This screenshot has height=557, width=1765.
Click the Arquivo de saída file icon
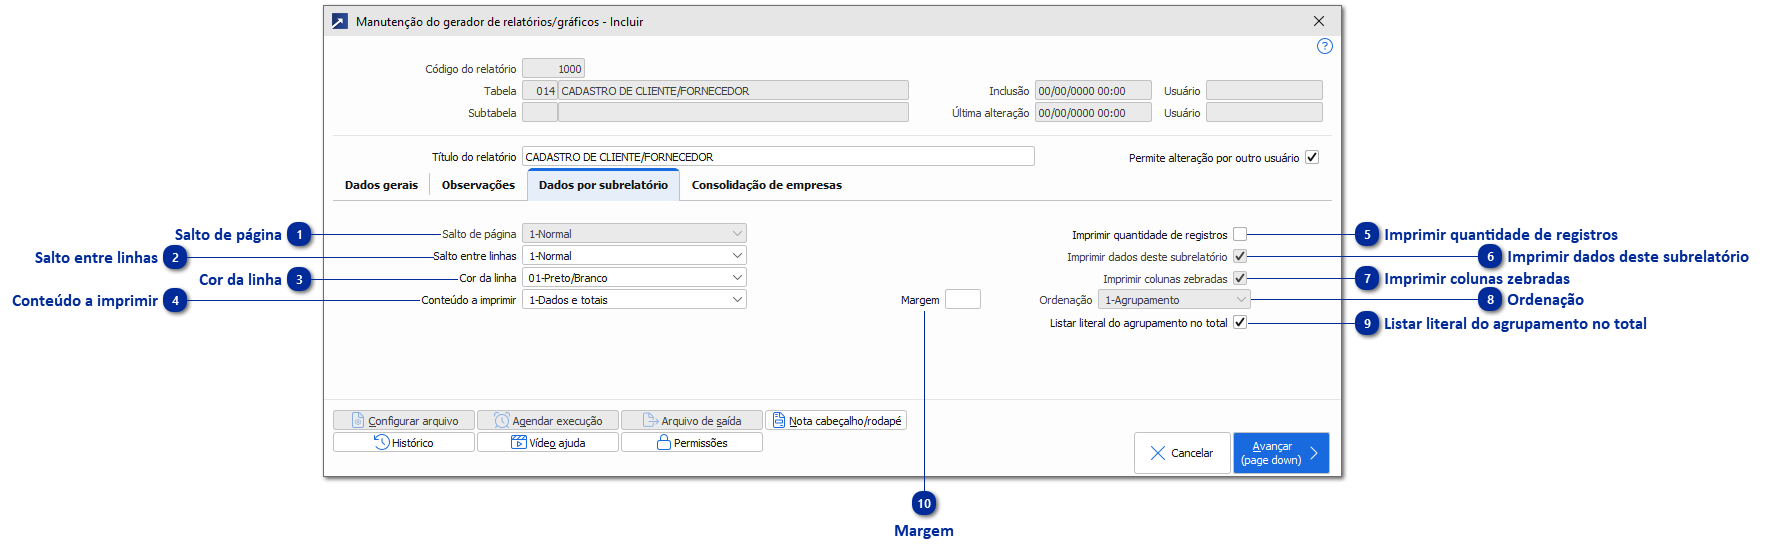[x=650, y=421]
